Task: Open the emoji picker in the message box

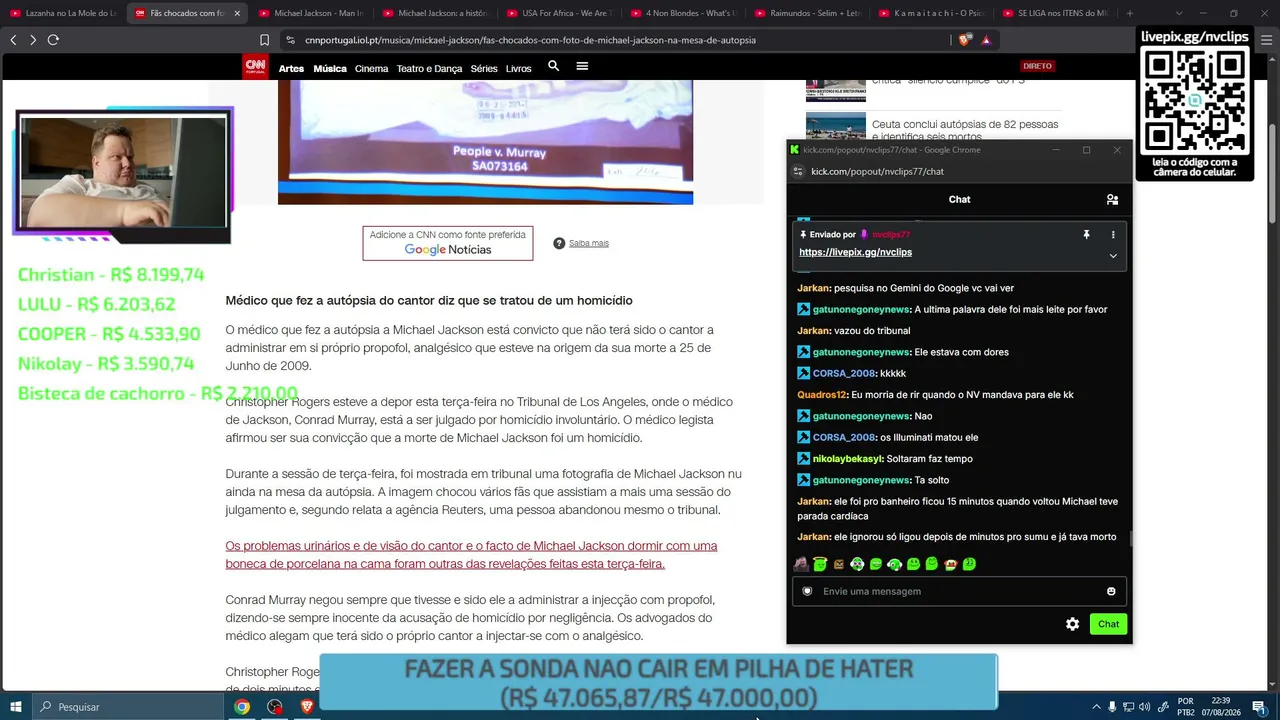Action: pyautogui.click(x=1111, y=591)
